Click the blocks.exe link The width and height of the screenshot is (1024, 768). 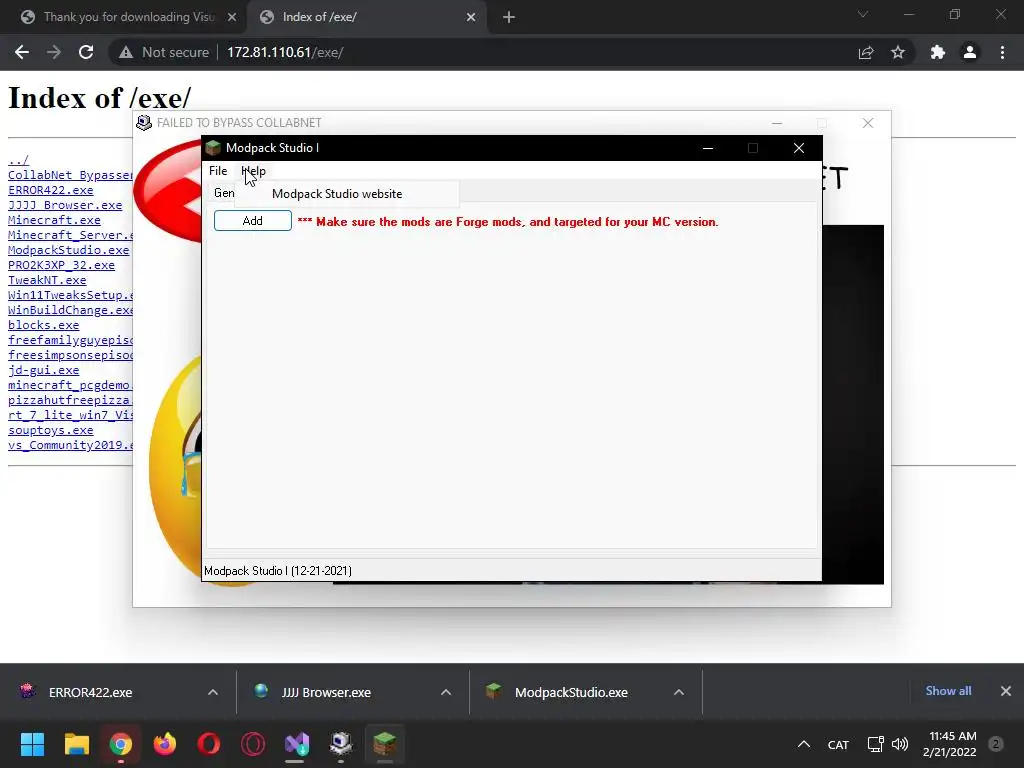43,325
